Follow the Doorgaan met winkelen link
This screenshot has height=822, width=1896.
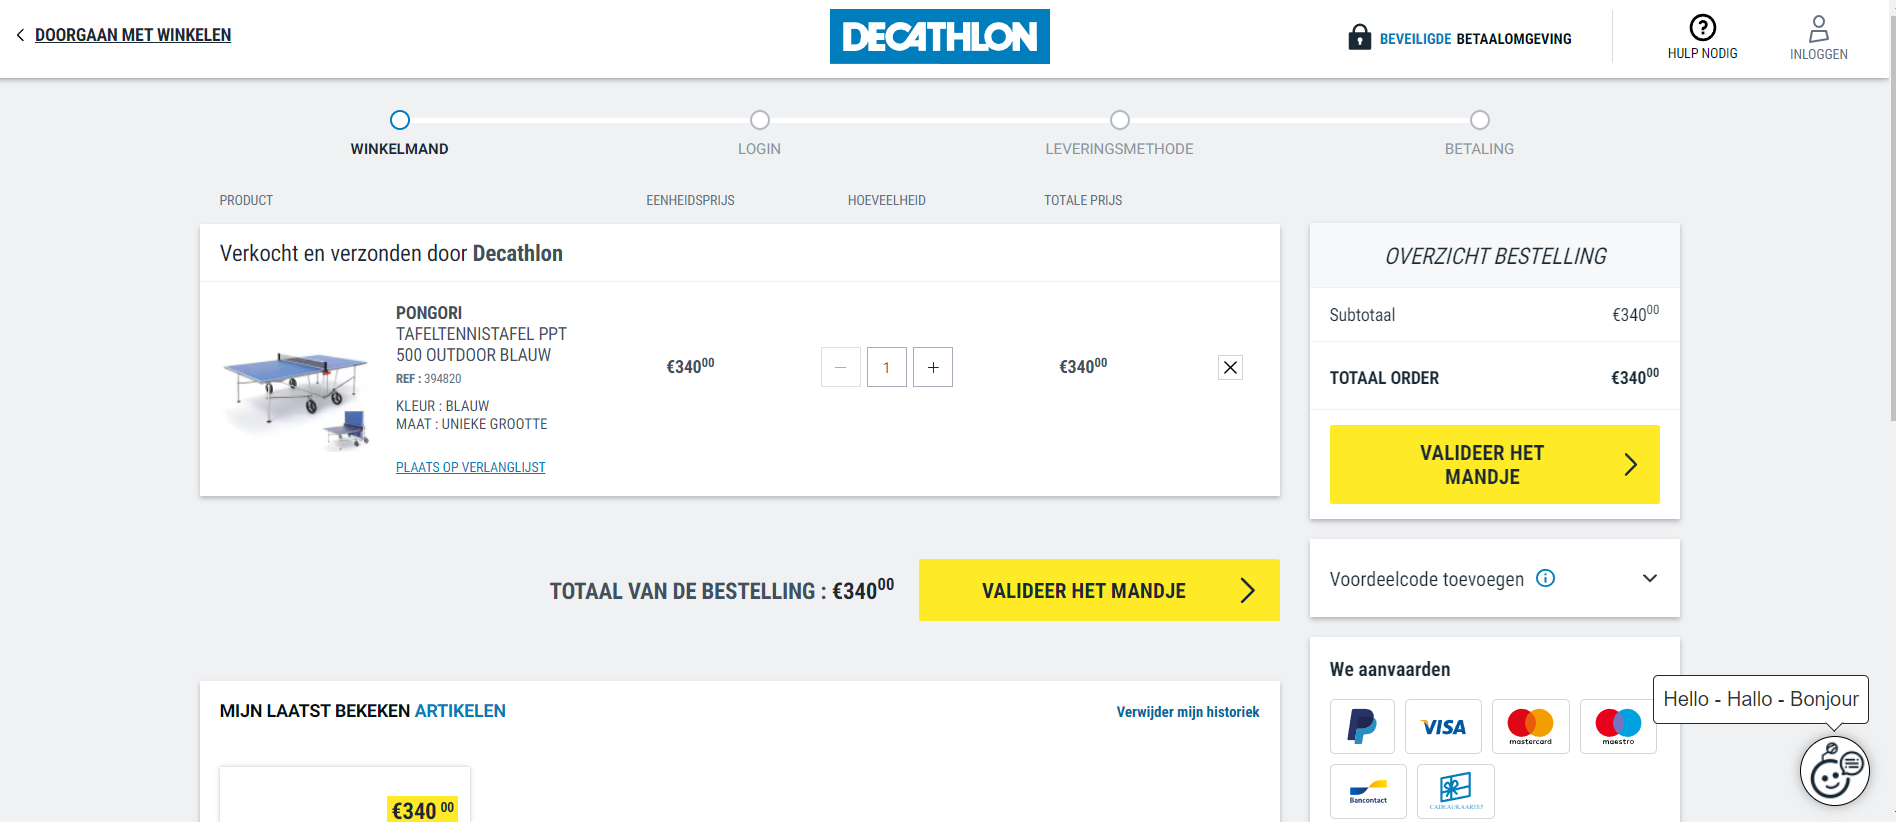coord(133,35)
